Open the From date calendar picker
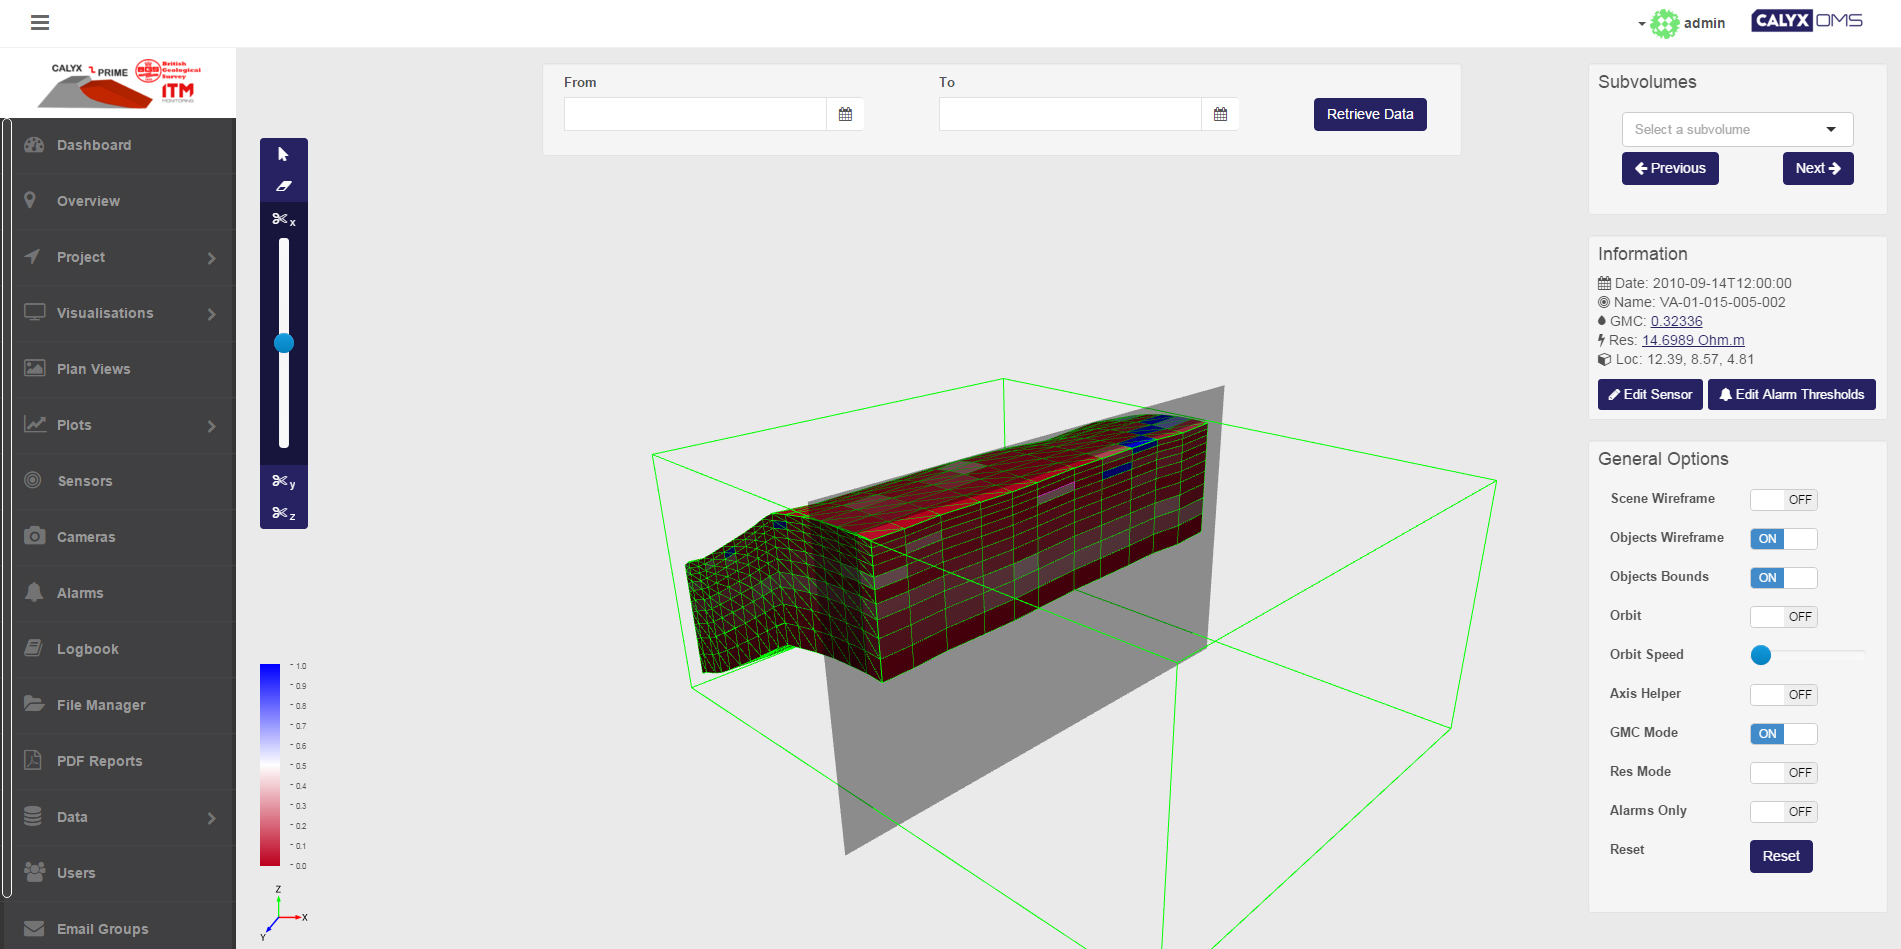 point(845,115)
